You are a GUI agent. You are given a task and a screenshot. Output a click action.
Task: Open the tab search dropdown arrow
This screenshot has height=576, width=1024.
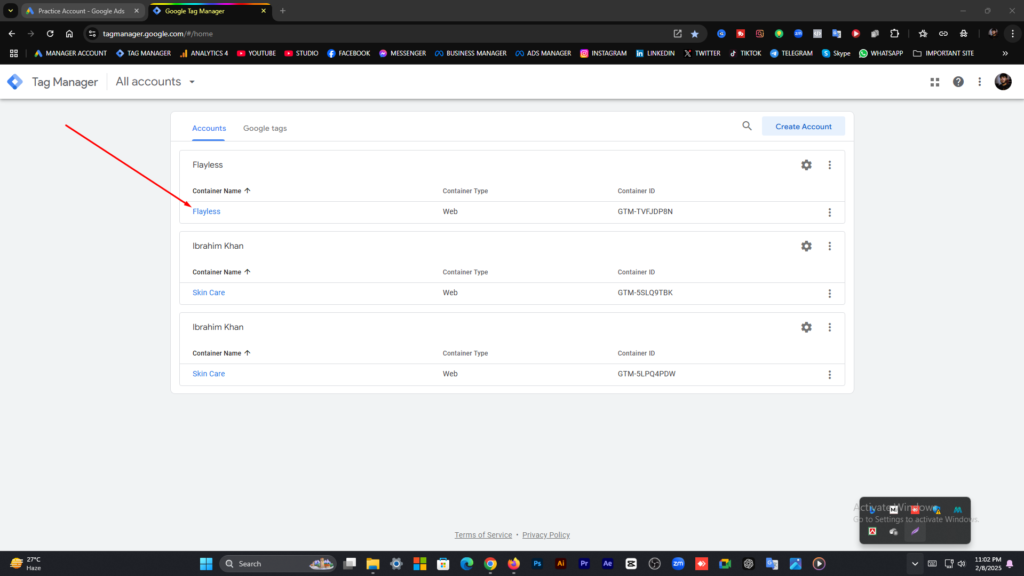[10, 10]
